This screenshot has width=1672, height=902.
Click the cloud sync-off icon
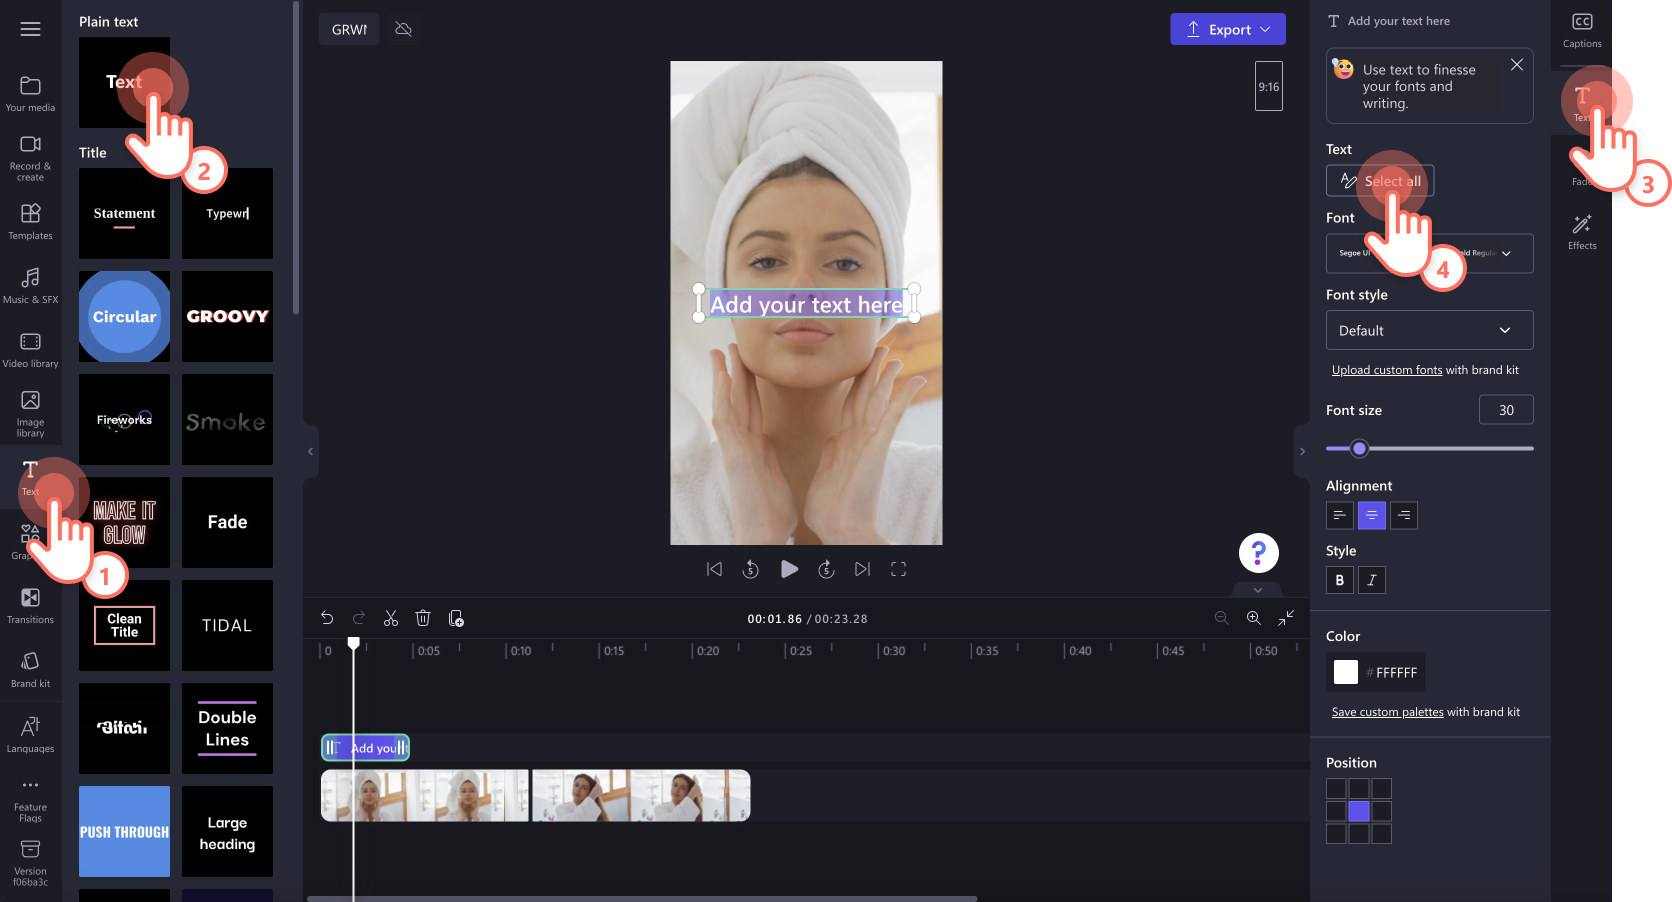click(x=404, y=29)
